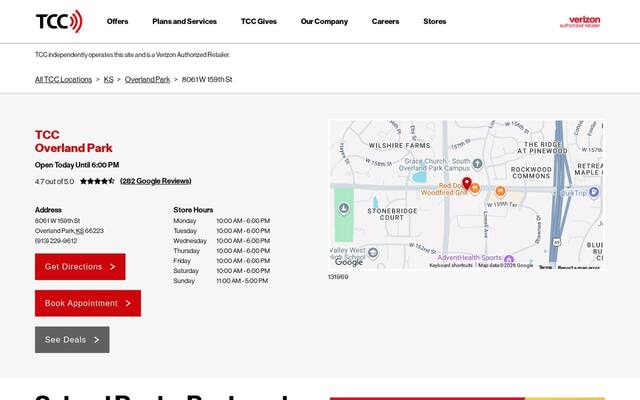Screen dimensions: 640x400
Task: Open the TCC Gives menu
Action: pos(259,21)
